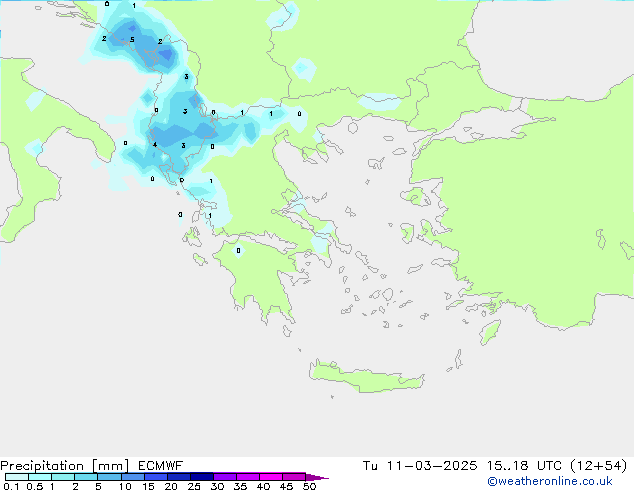
Task: Pick the 20–25 mm dark blue swatch
Action: [178, 477]
